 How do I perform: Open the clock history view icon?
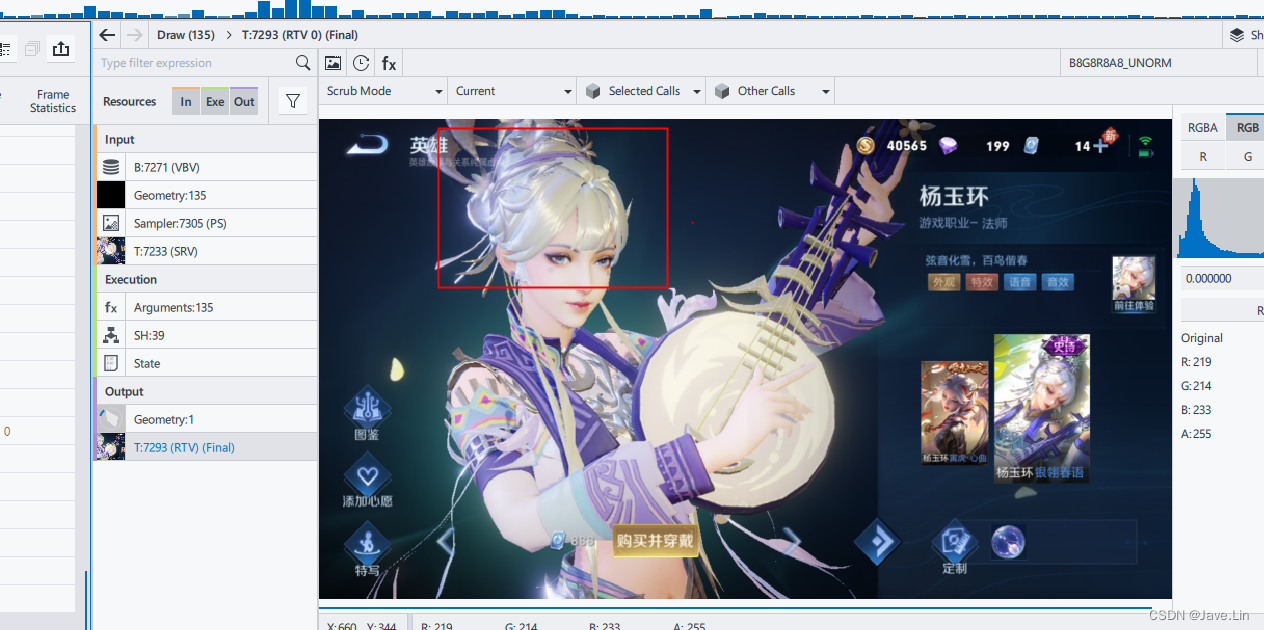click(x=361, y=63)
